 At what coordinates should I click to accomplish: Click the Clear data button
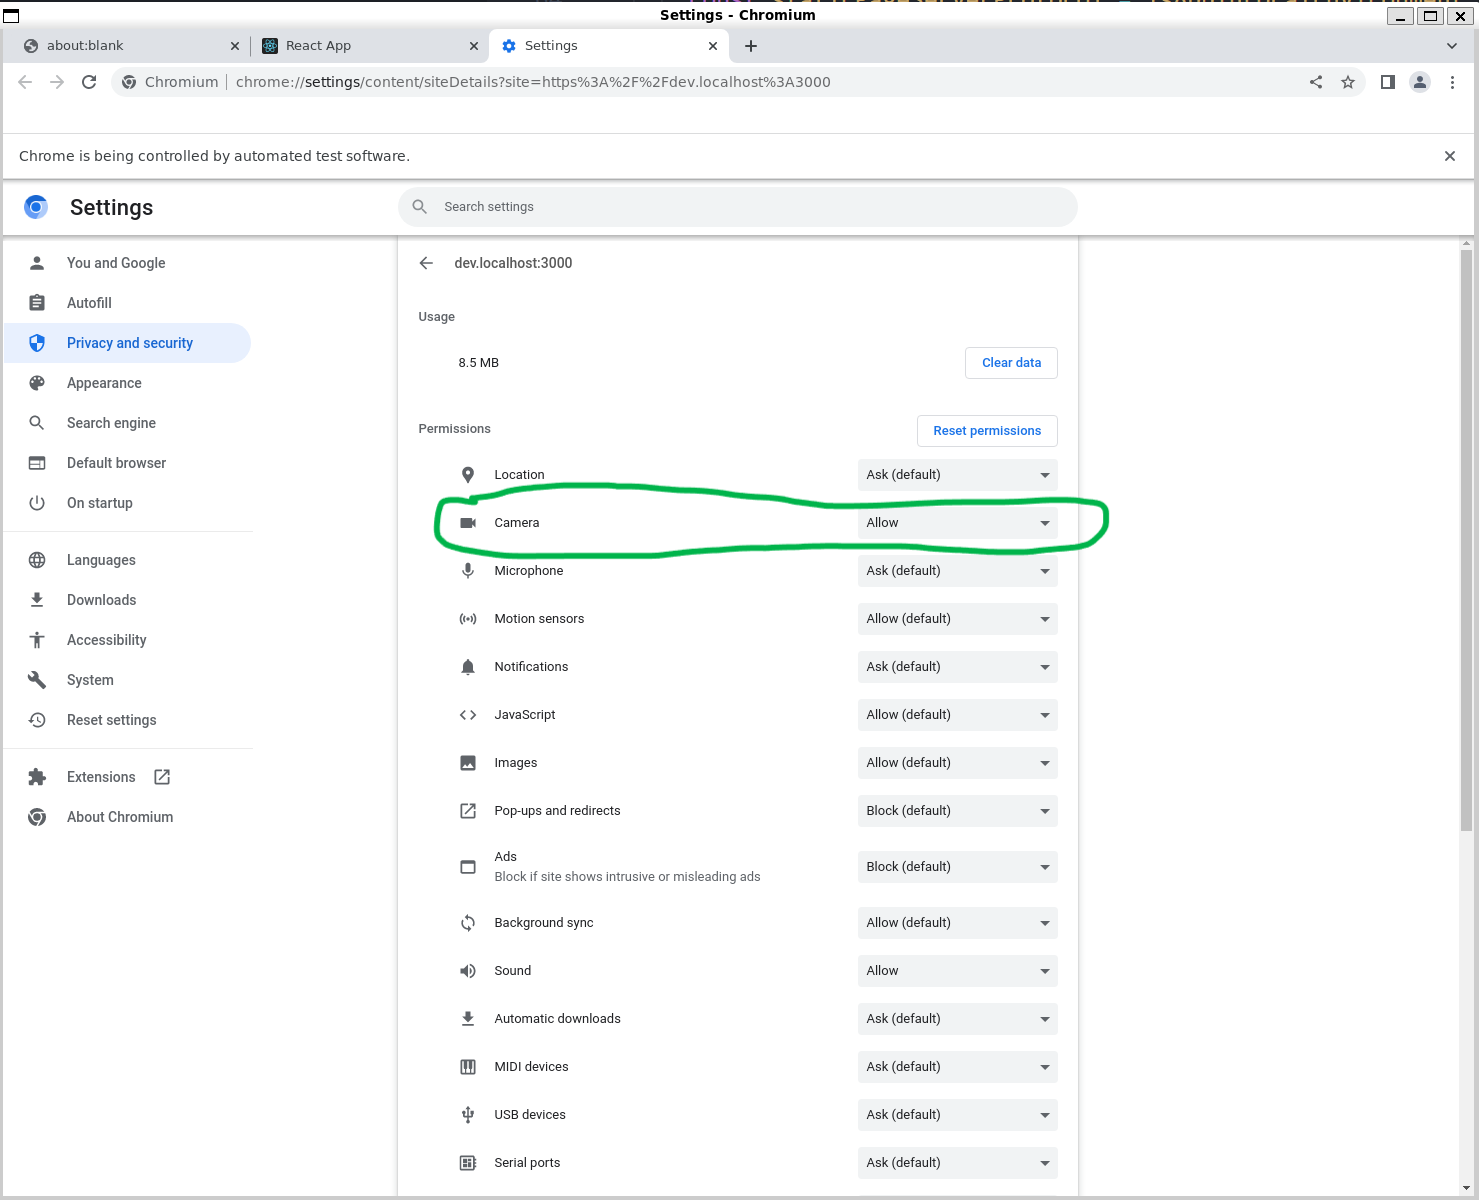[x=1011, y=363]
